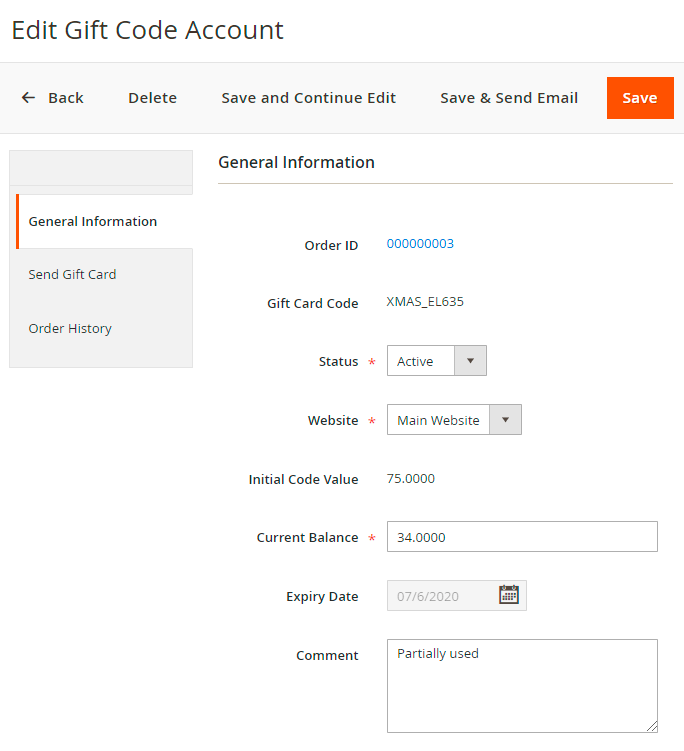The width and height of the screenshot is (684, 751).
Task: Click the Gift Card Code value XMAS_EL635
Action: (x=425, y=301)
